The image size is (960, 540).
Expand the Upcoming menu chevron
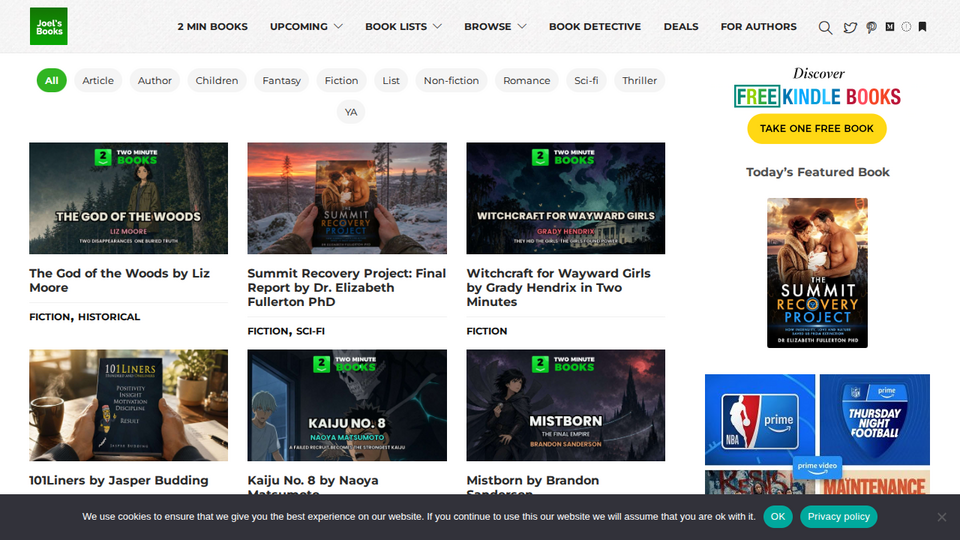[338, 26]
